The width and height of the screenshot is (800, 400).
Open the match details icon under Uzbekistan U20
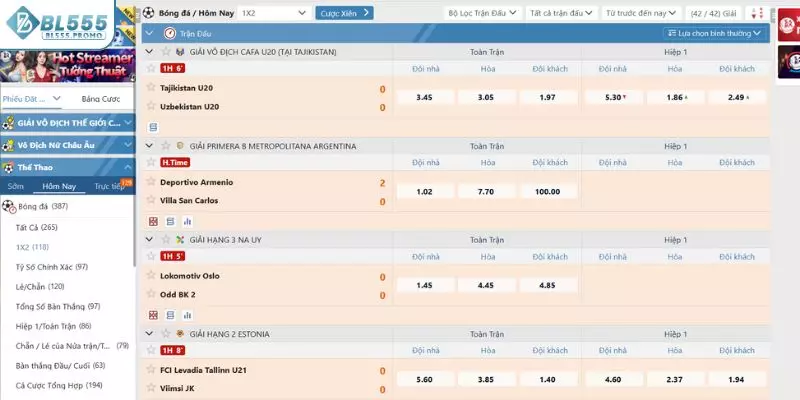[153, 127]
